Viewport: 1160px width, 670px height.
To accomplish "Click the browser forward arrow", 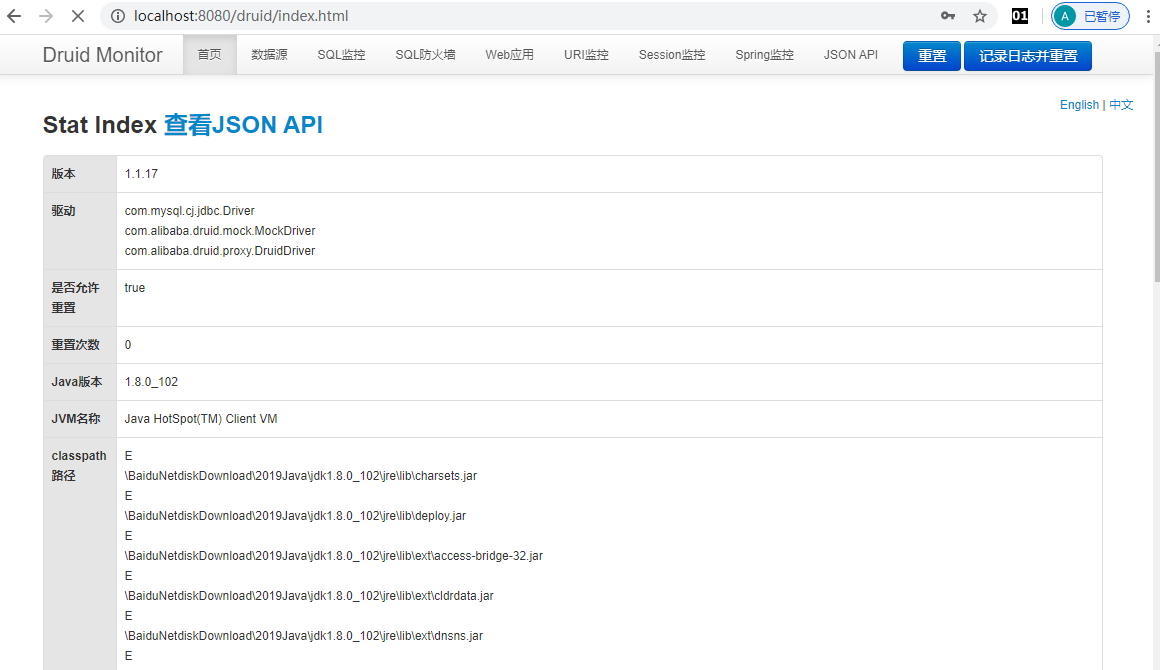I will (x=46, y=16).
